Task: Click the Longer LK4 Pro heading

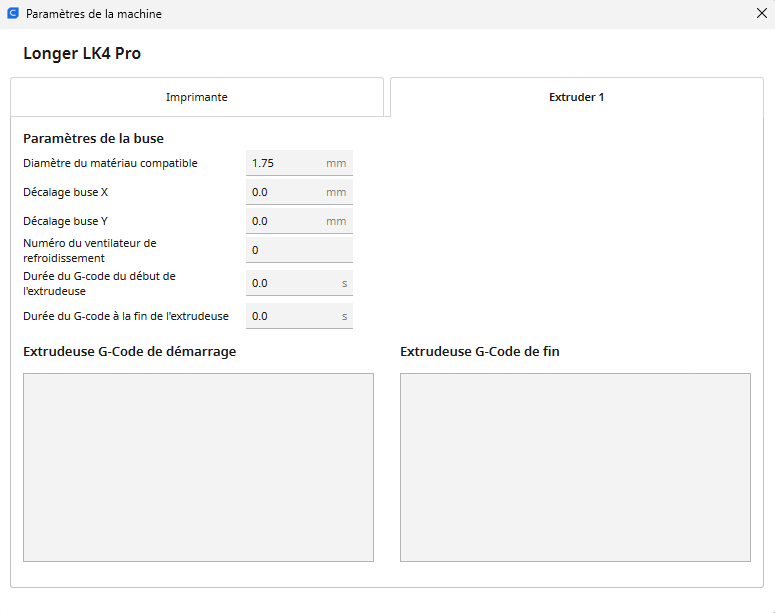Action: tap(82, 53)
